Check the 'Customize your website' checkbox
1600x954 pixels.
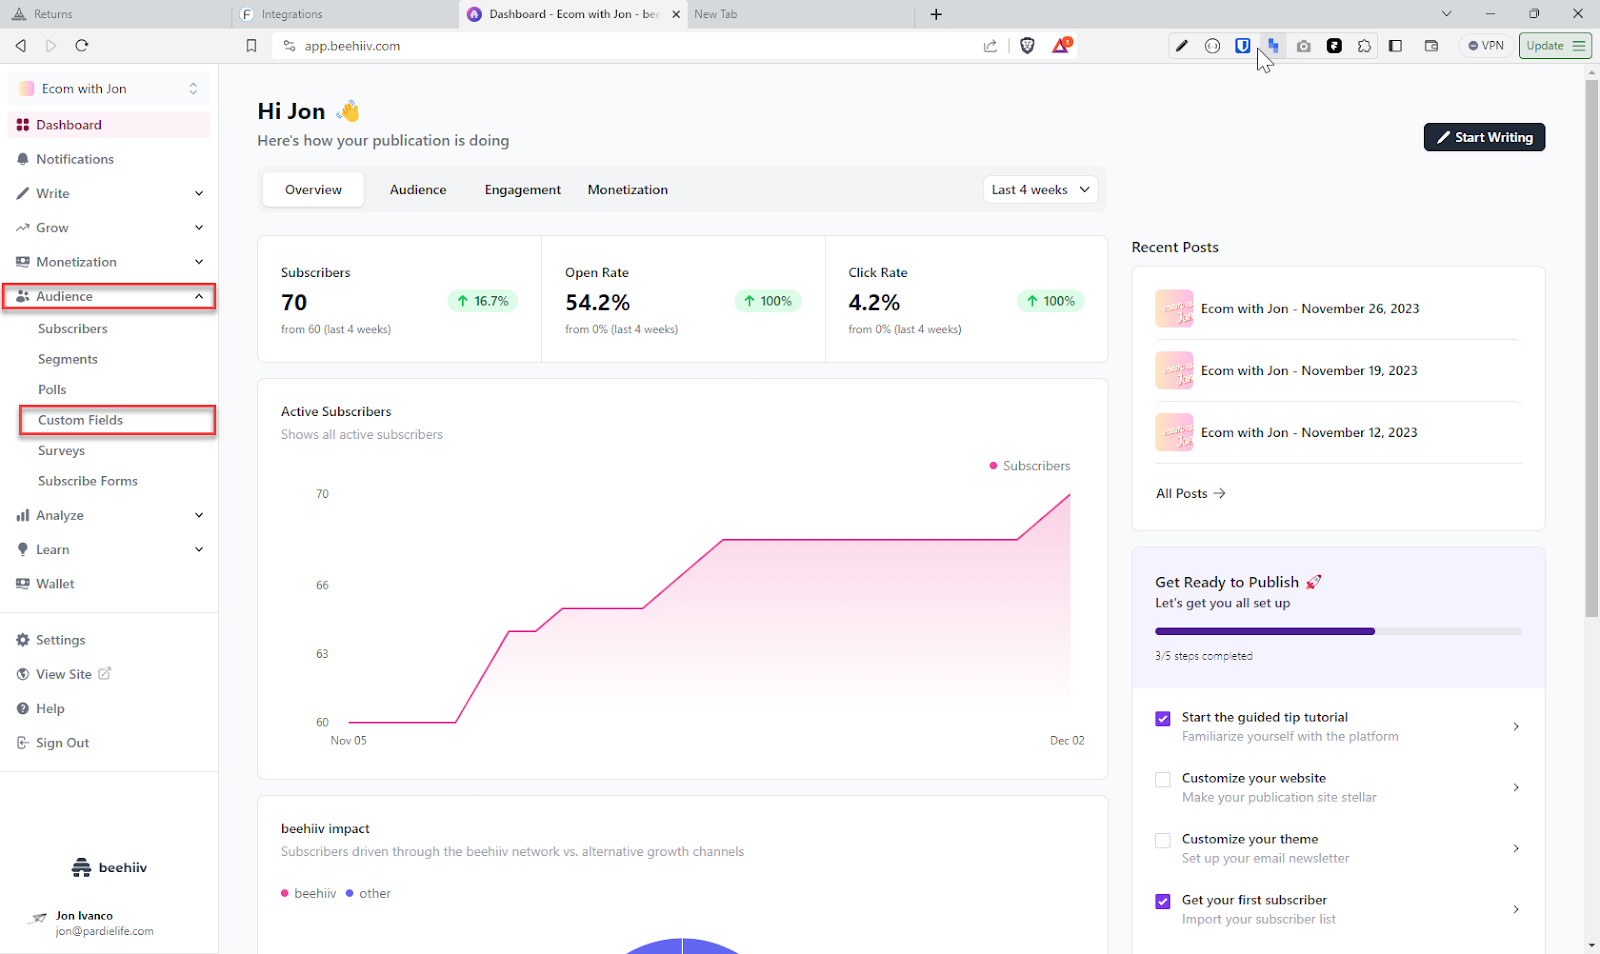[1163, 780]
